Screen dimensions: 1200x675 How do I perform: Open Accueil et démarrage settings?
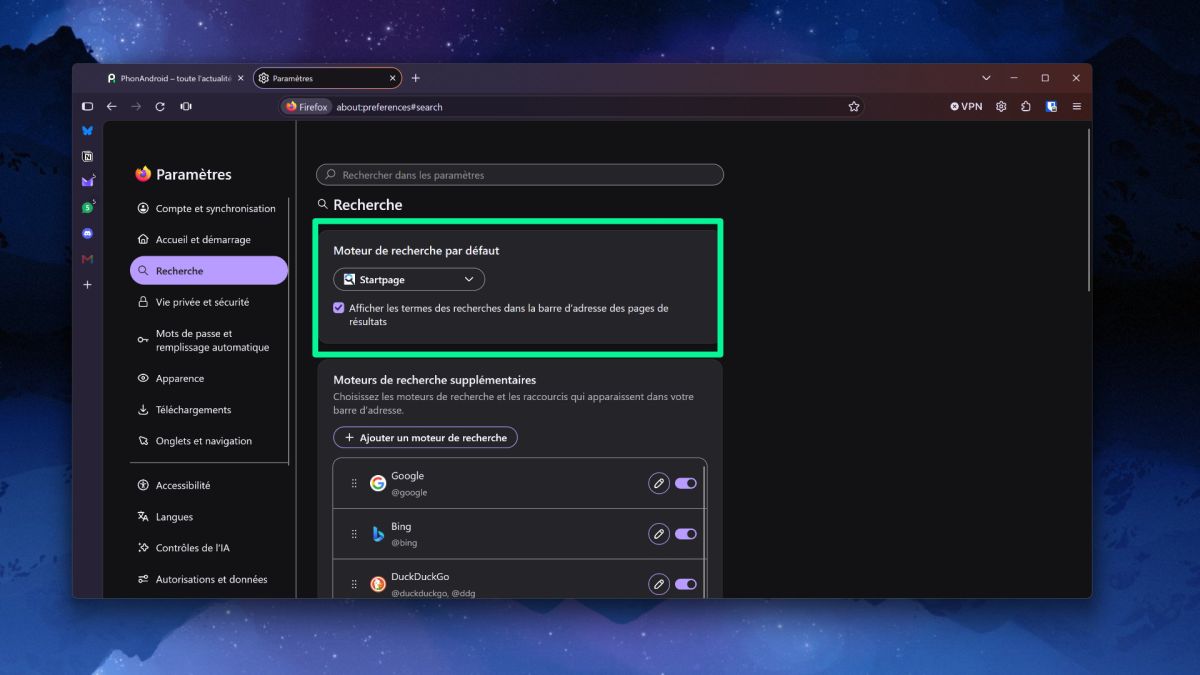pos(208,240)
